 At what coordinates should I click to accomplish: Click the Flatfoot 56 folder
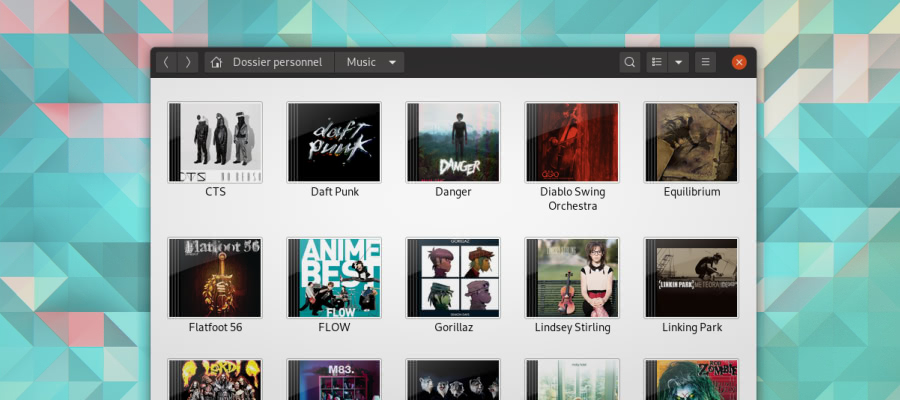click(x=215, y=277)
